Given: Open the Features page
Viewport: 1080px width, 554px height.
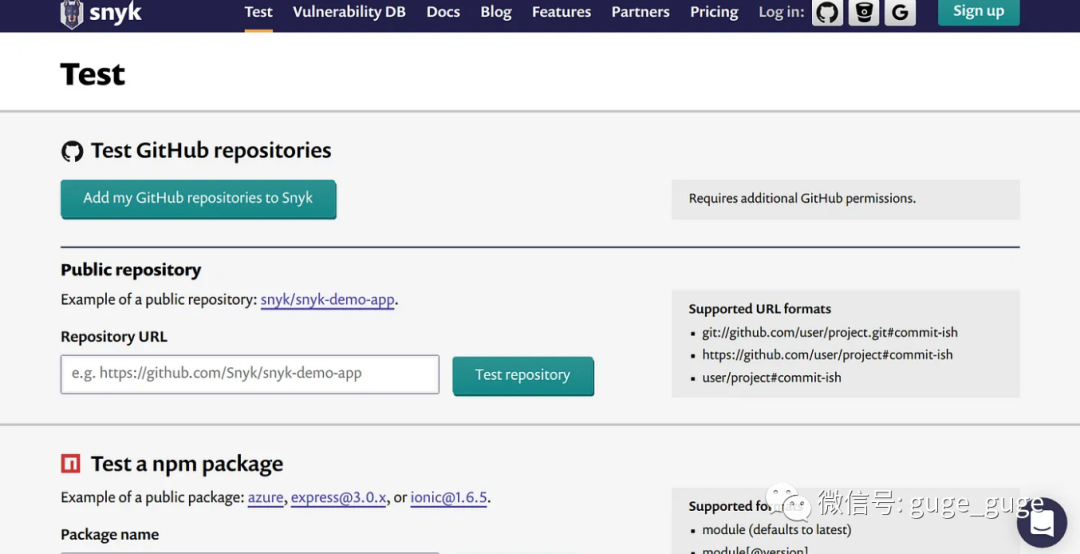Looking at the screenshot, I should pyautogui.click(x=561, y=12).
